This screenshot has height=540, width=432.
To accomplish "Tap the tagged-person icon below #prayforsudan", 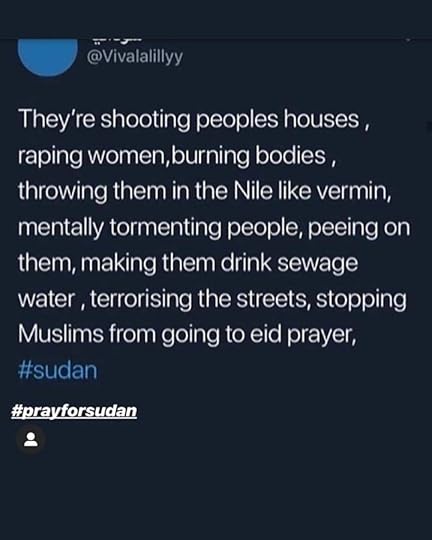I will (x=31, y=439).
